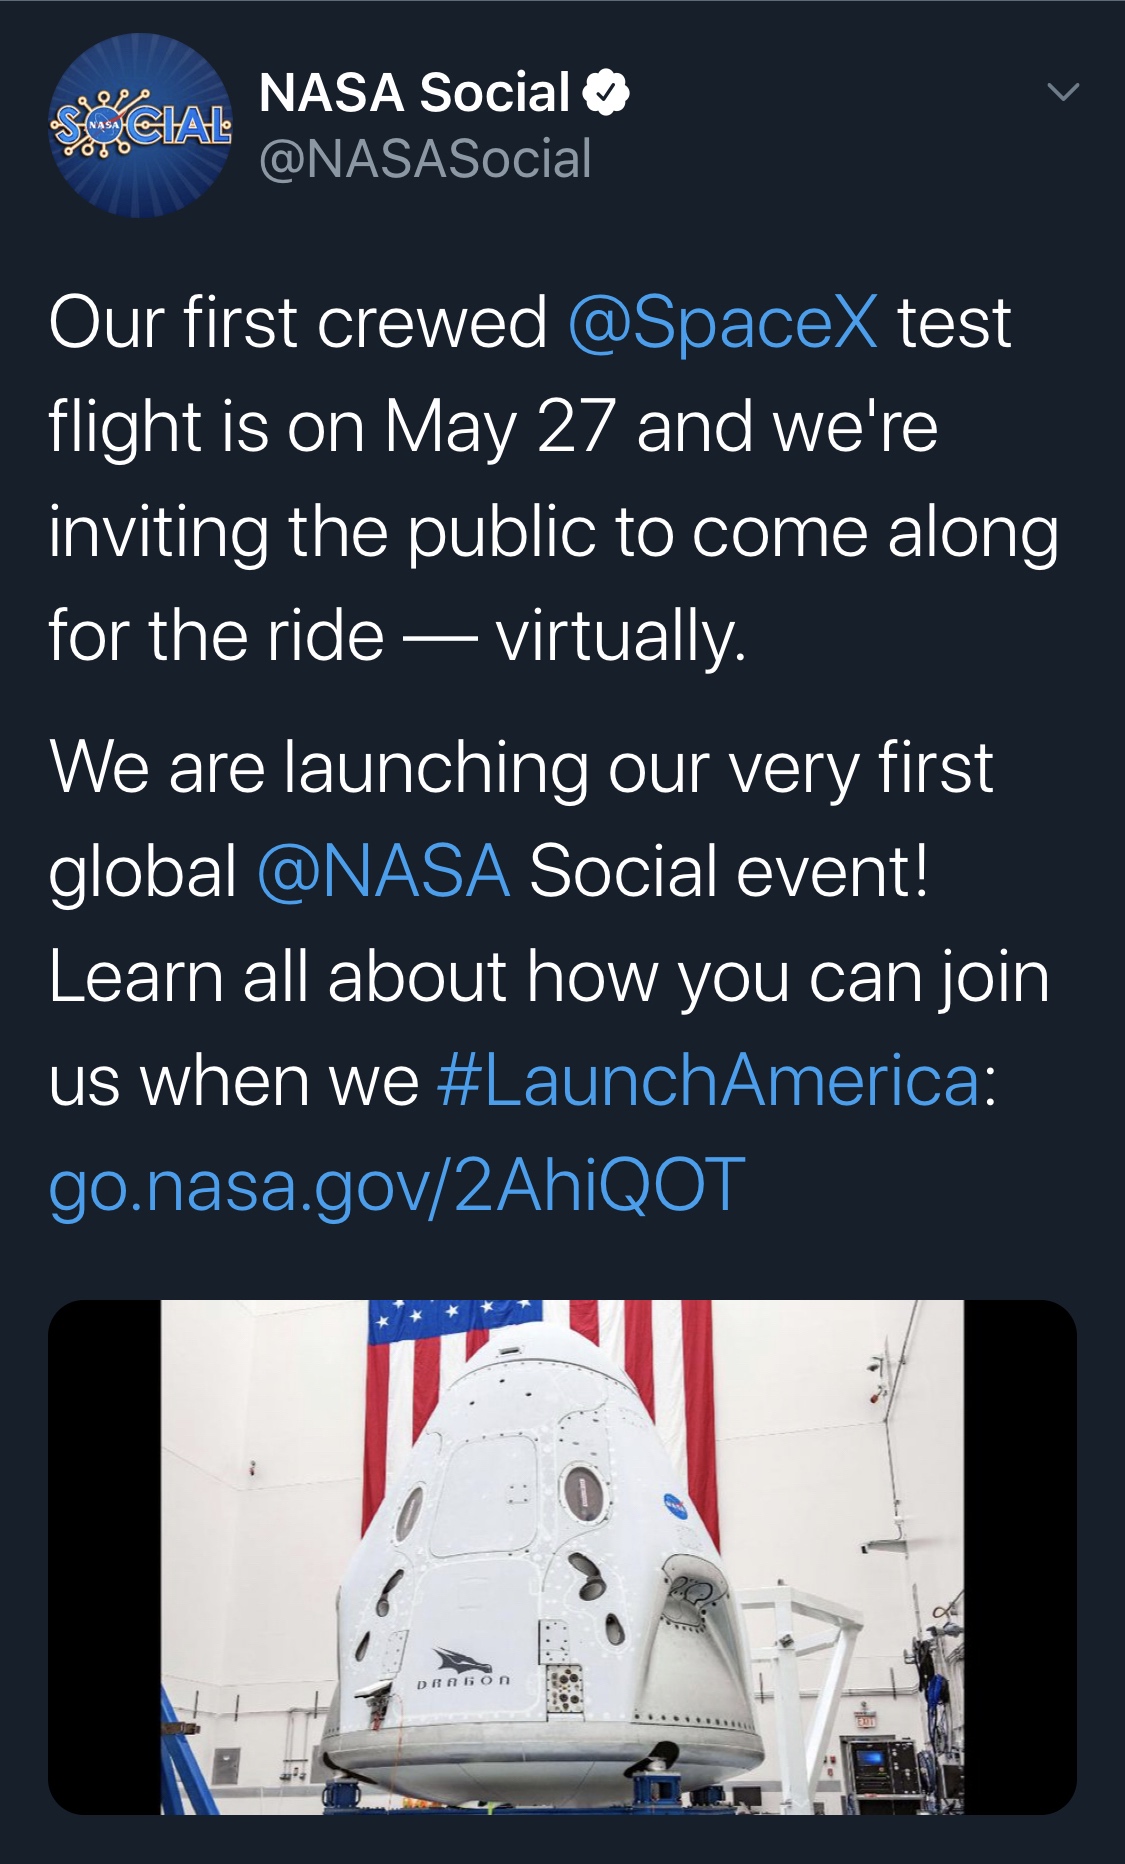The width and height of the screenshot is (1125, 1864).
Task: Open the @NASA mention
Action: pos(384,871)
